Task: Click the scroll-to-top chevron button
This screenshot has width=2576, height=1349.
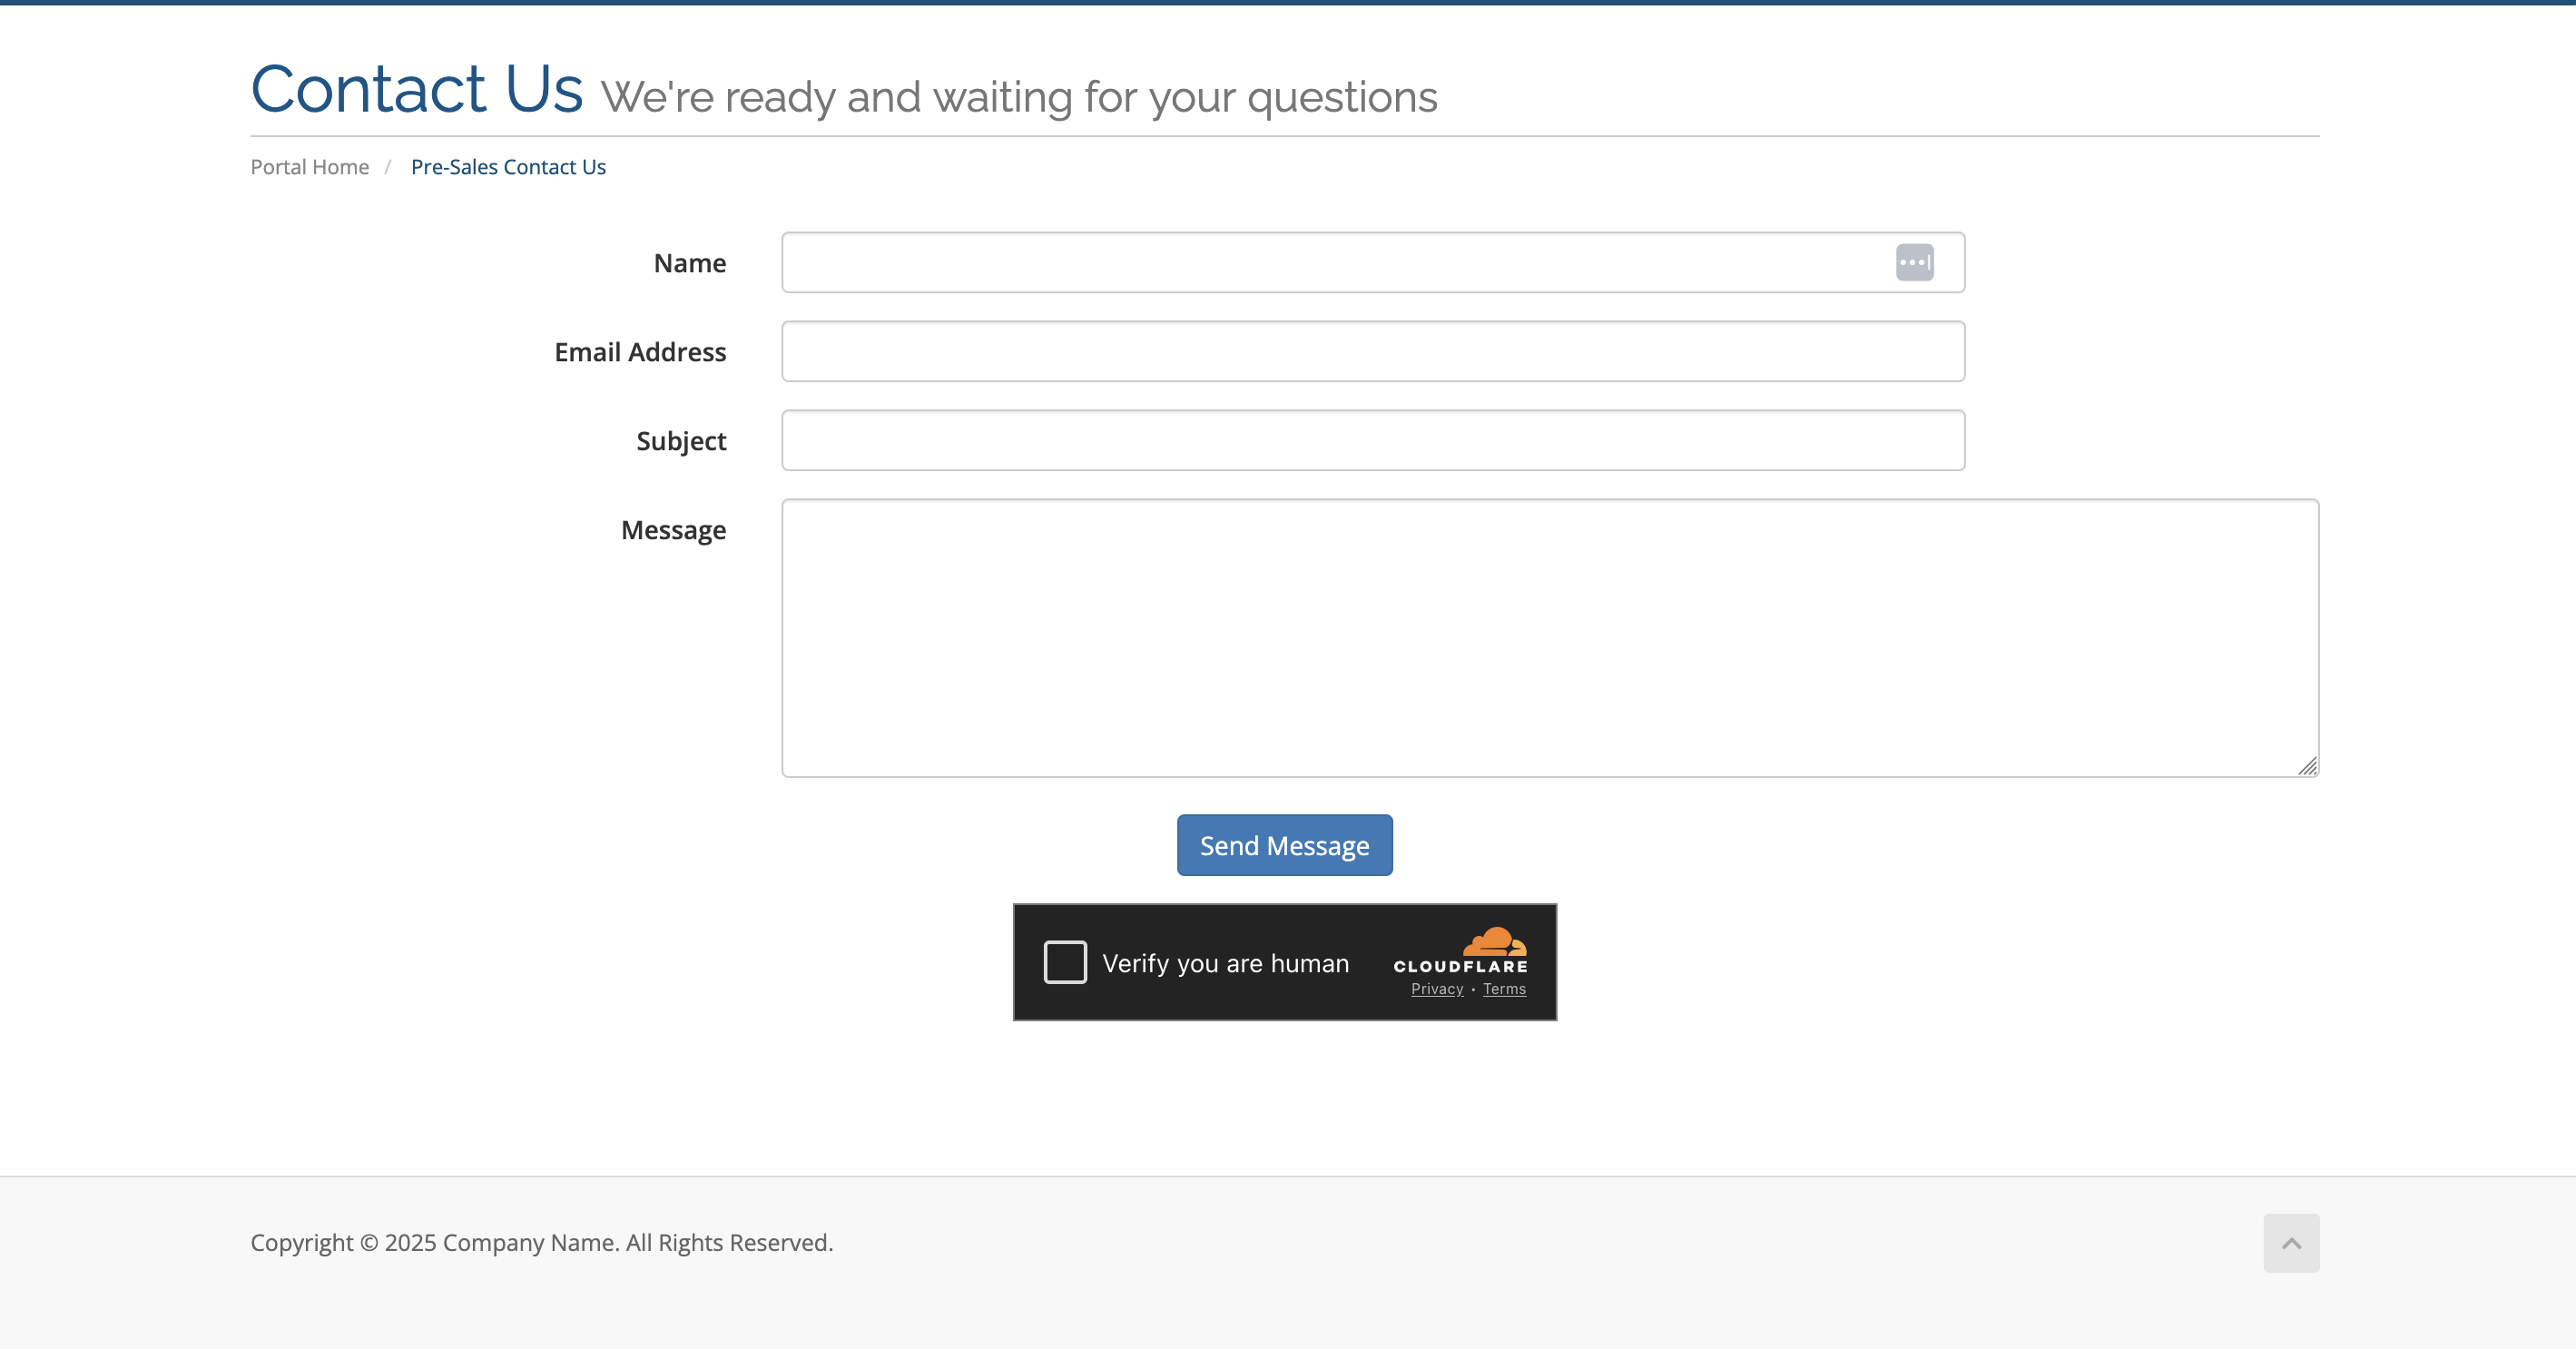Action: tap(2290, 1242)
